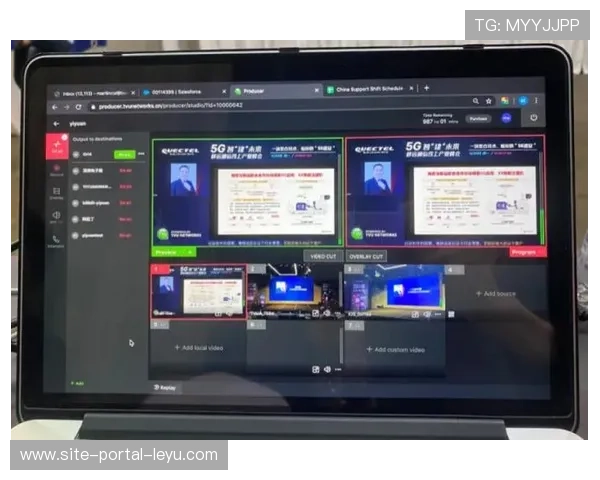This screenshot has width=600, height=480.
Task: Open three-dot menu of first output destination
Action: click(x=142, y=154)
